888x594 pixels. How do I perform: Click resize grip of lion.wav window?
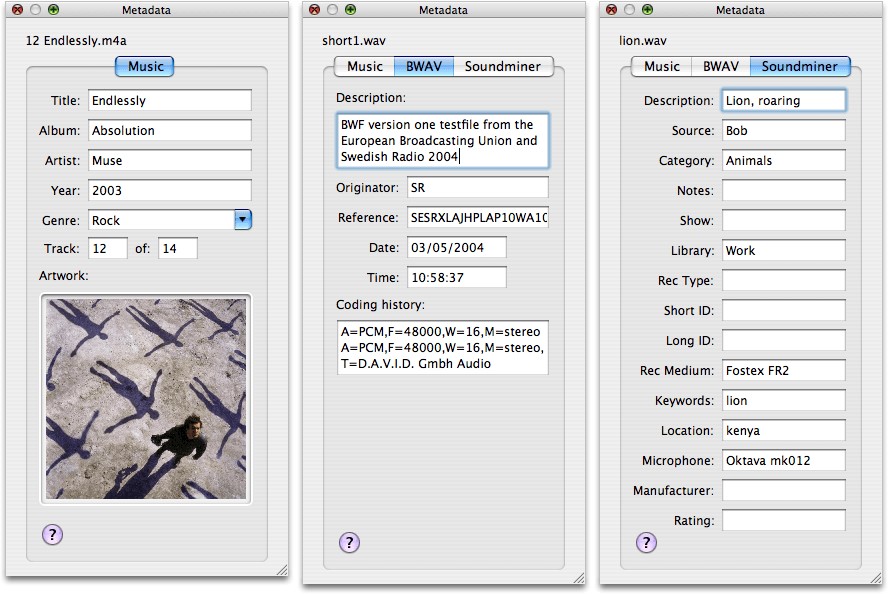(x=876, y=578)
